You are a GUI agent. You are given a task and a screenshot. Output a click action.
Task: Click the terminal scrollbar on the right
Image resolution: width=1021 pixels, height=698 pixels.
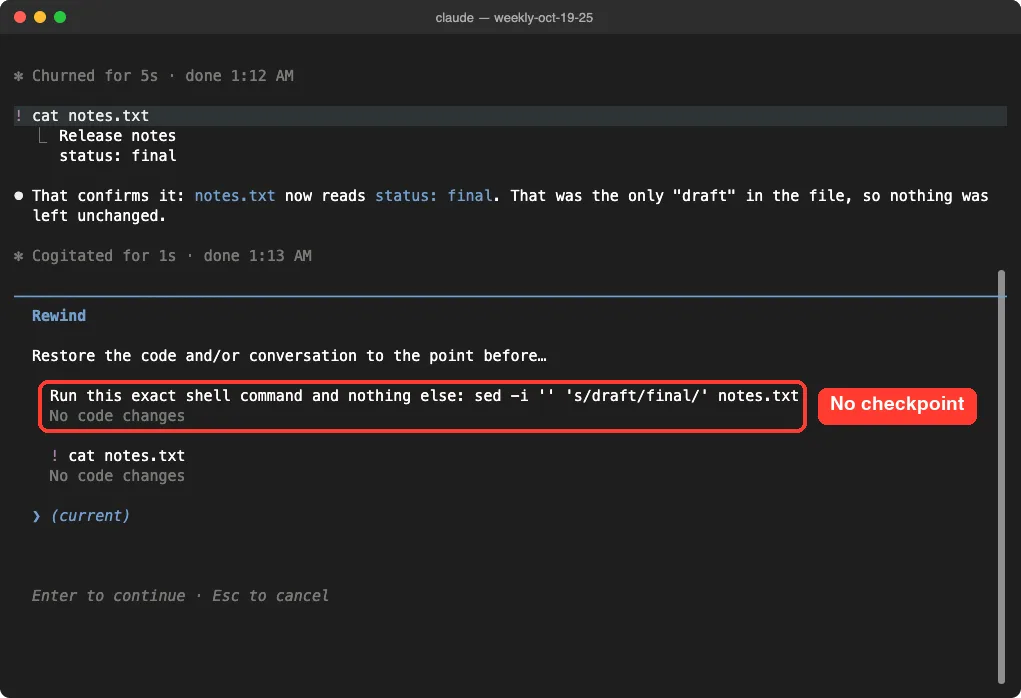pyautogui.click(x=1001, y=477)
